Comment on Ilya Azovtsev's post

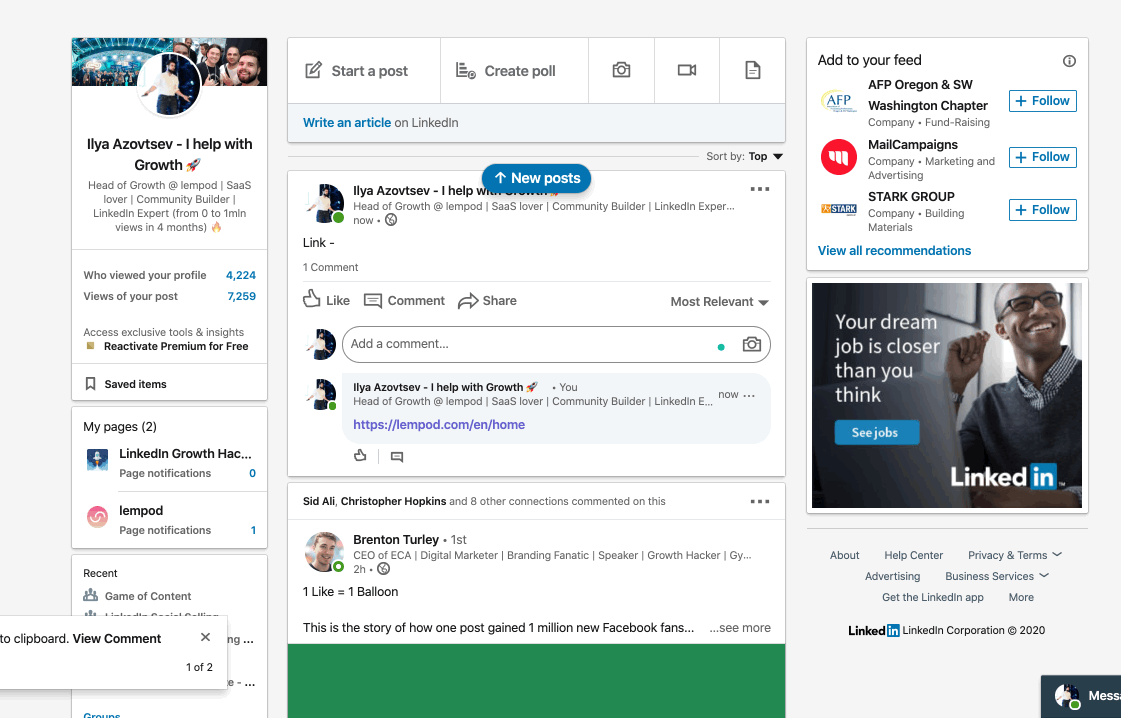(x=404, y=300)
